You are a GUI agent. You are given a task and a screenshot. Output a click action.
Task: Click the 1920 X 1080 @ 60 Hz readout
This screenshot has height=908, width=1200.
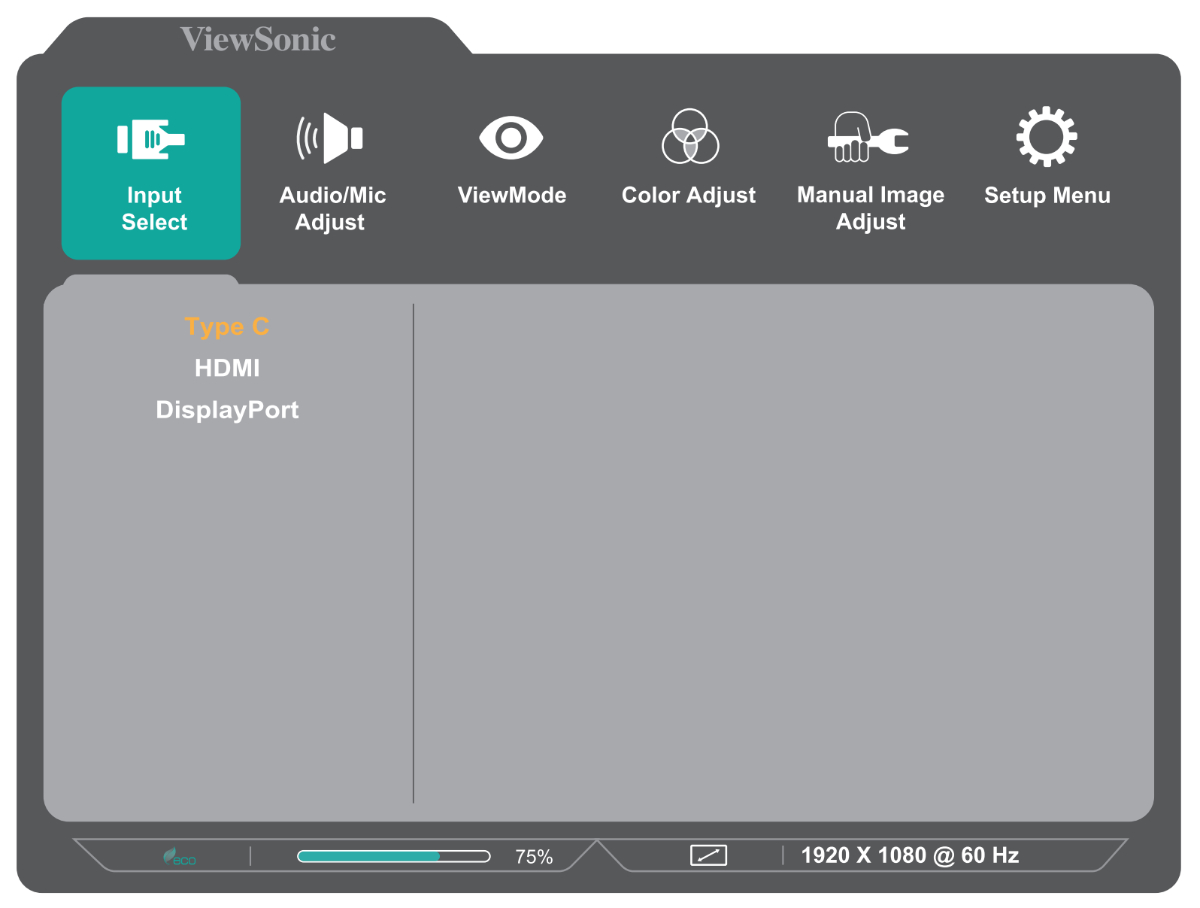pos(909,856)
